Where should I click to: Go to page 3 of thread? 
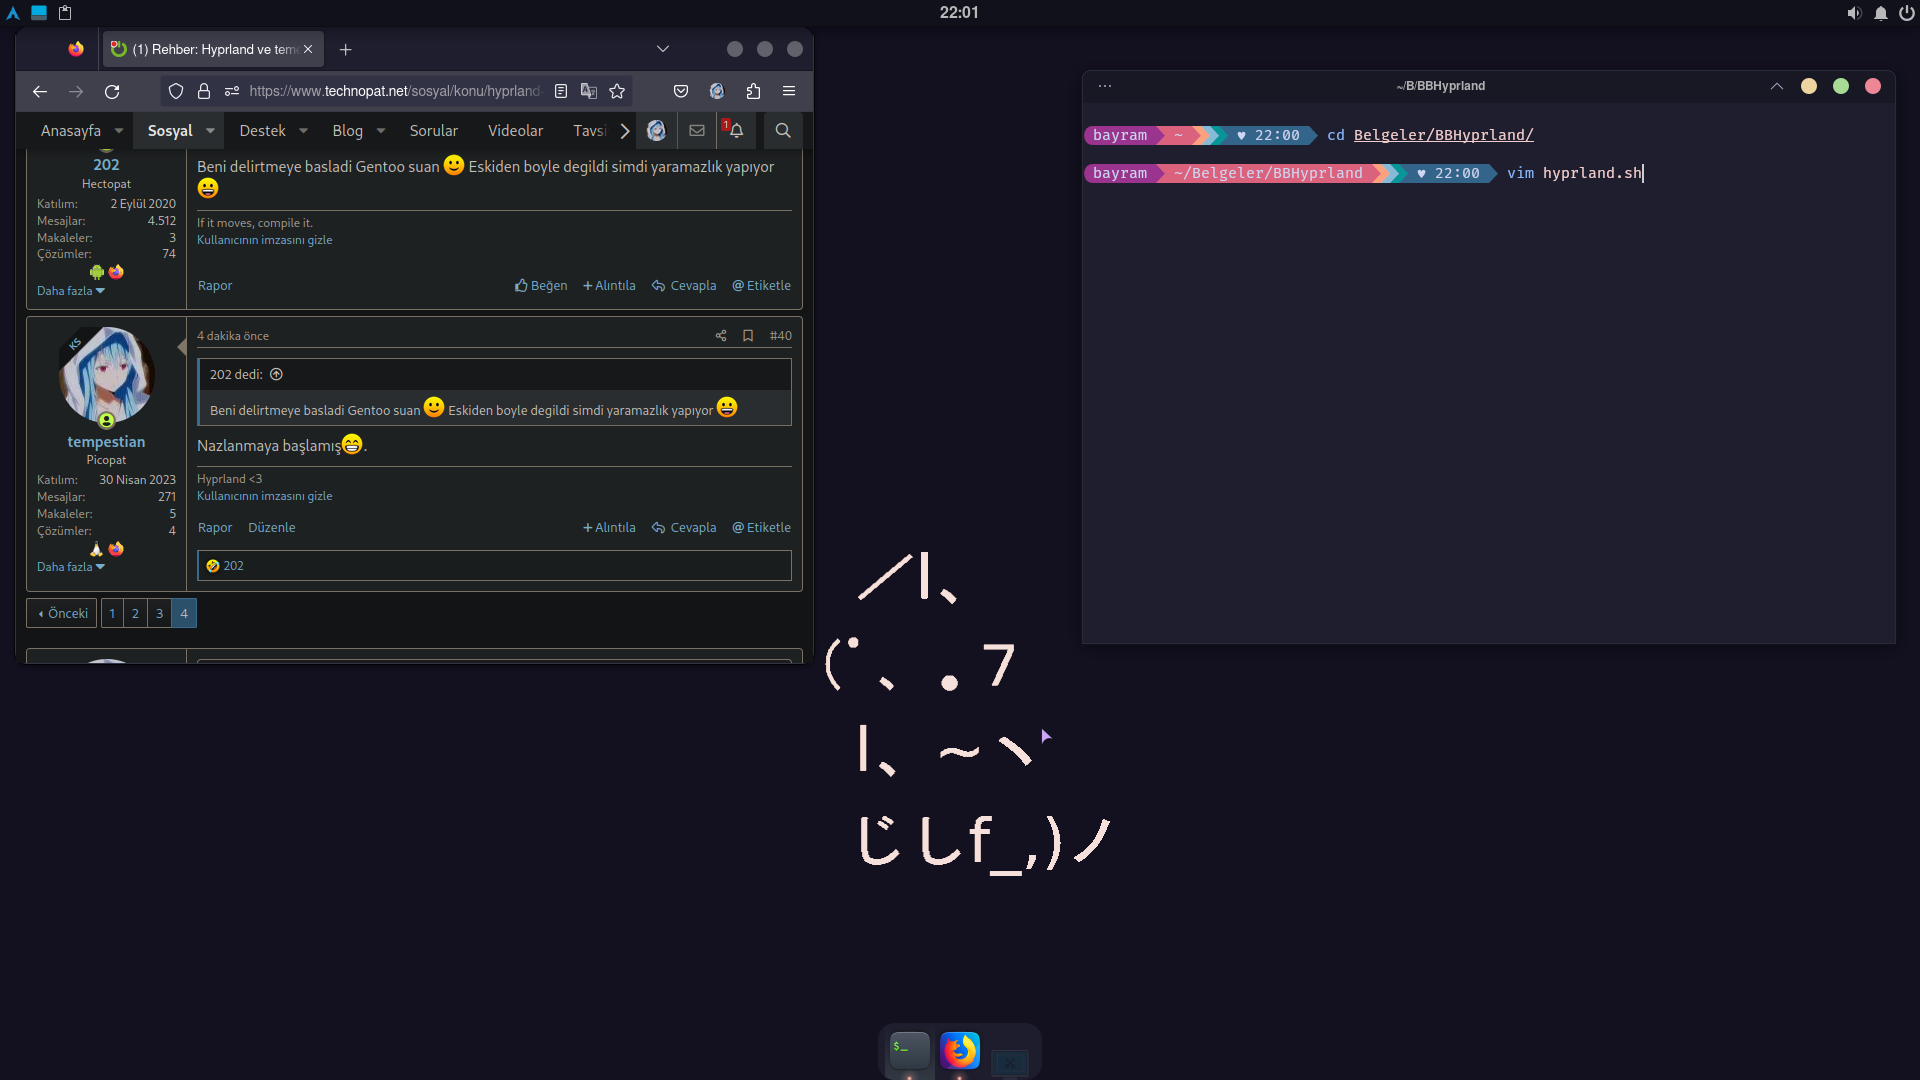(x=159, y=614)
